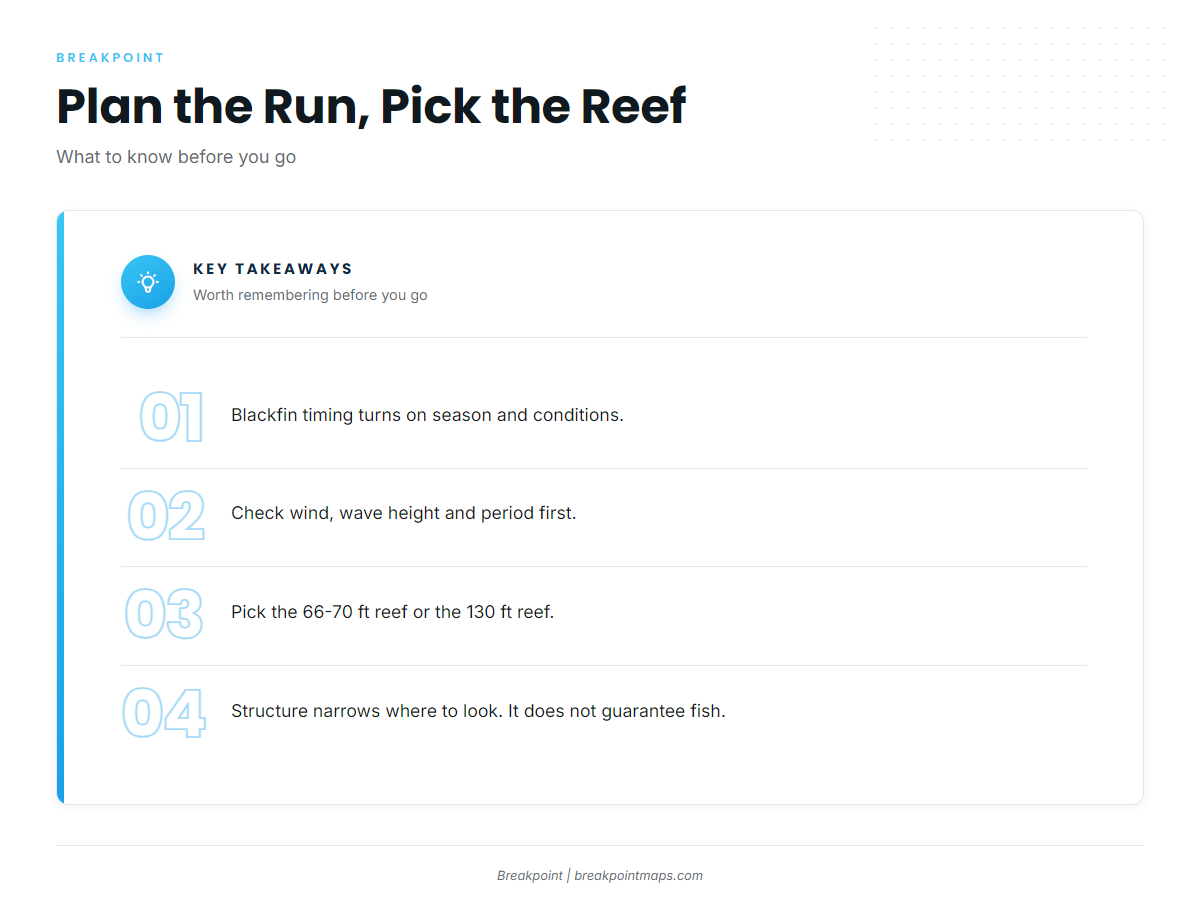Click the KEY TAKEAWAYS section header
1200x910 pixels.
[273, 269]
